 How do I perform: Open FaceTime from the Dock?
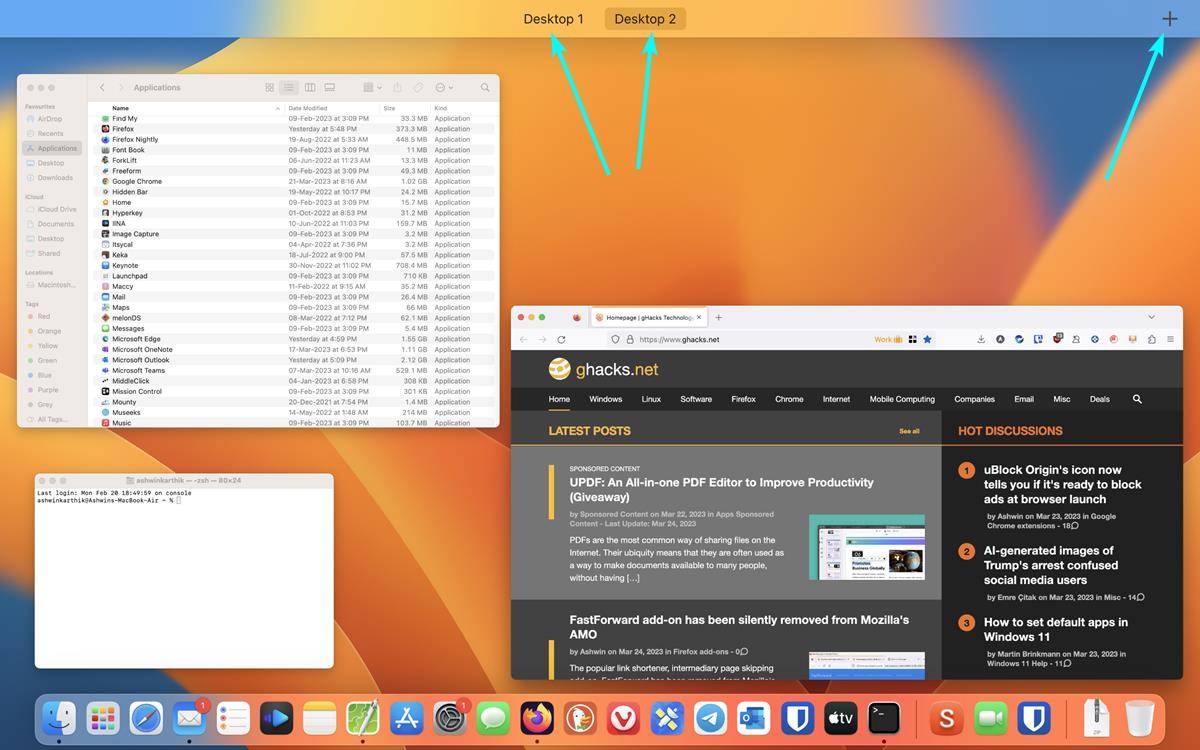point(989,718)
